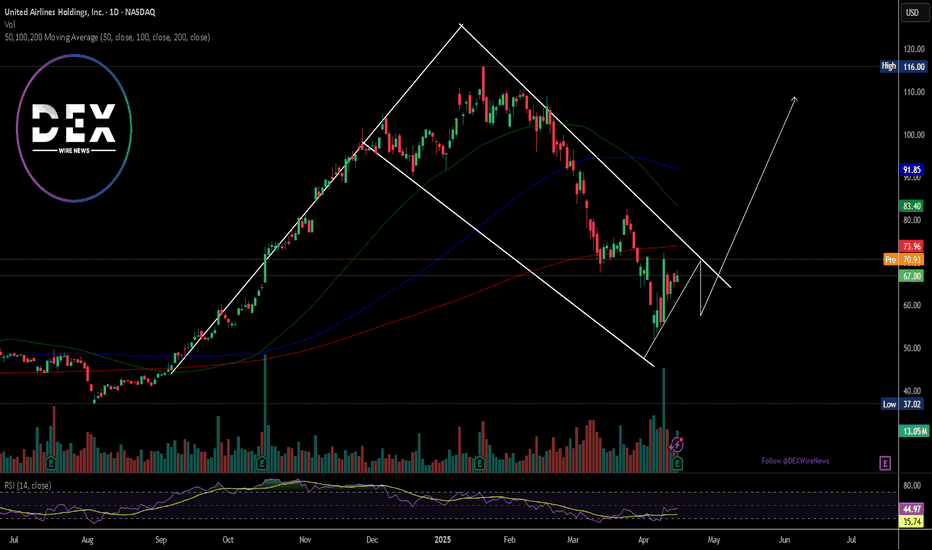Click the Apr label on time axis
The height and width of the screenshot is (550, 932).
point(643,540)
